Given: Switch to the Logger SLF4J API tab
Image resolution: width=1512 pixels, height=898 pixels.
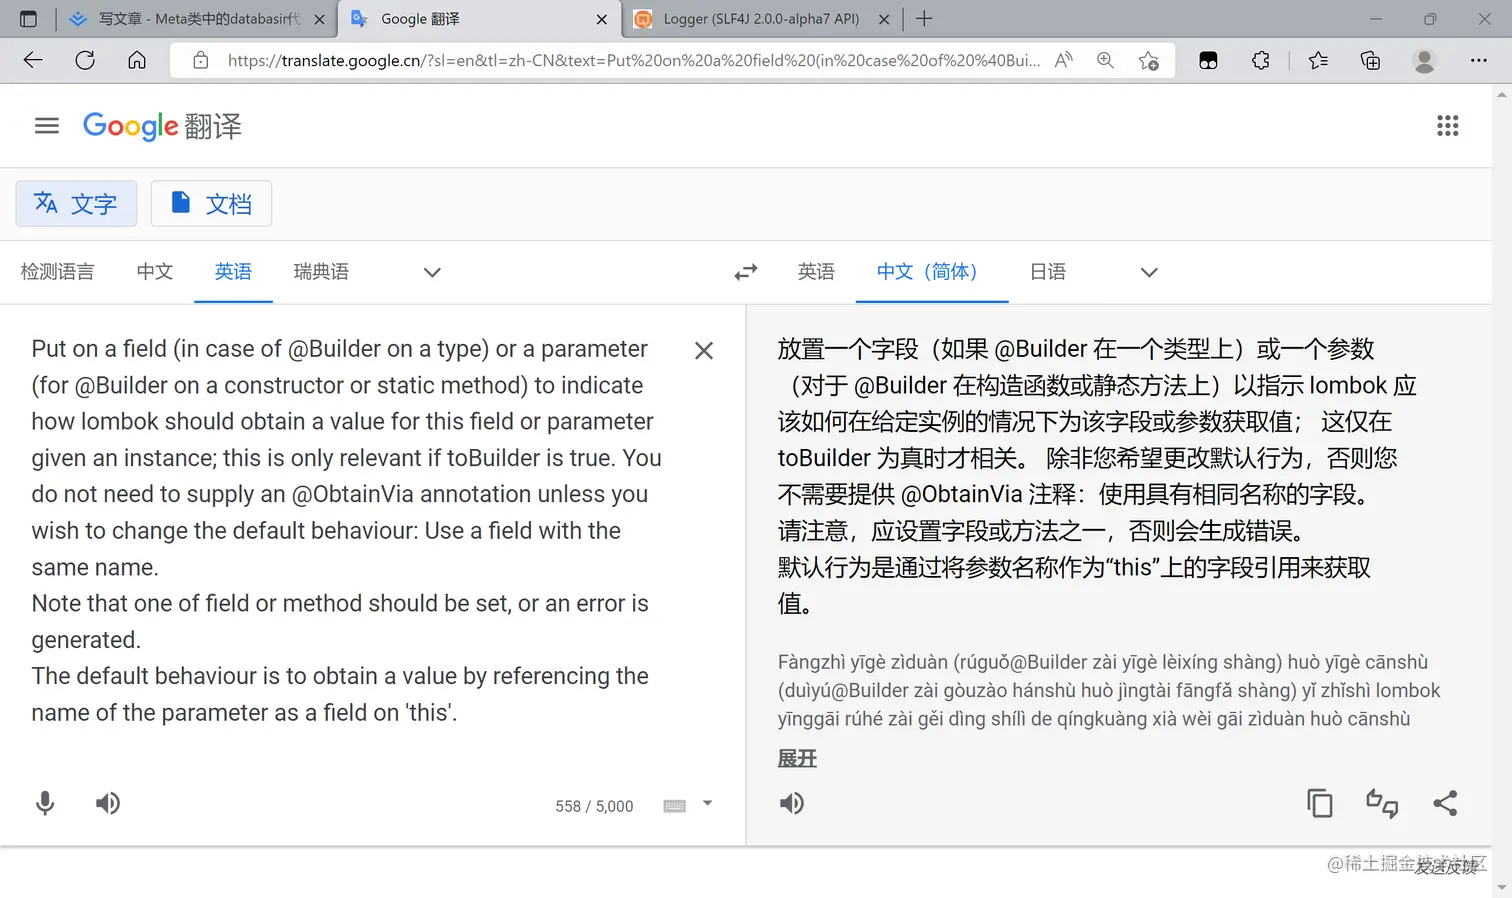Looking at the screenshot, I should point(761,19).
